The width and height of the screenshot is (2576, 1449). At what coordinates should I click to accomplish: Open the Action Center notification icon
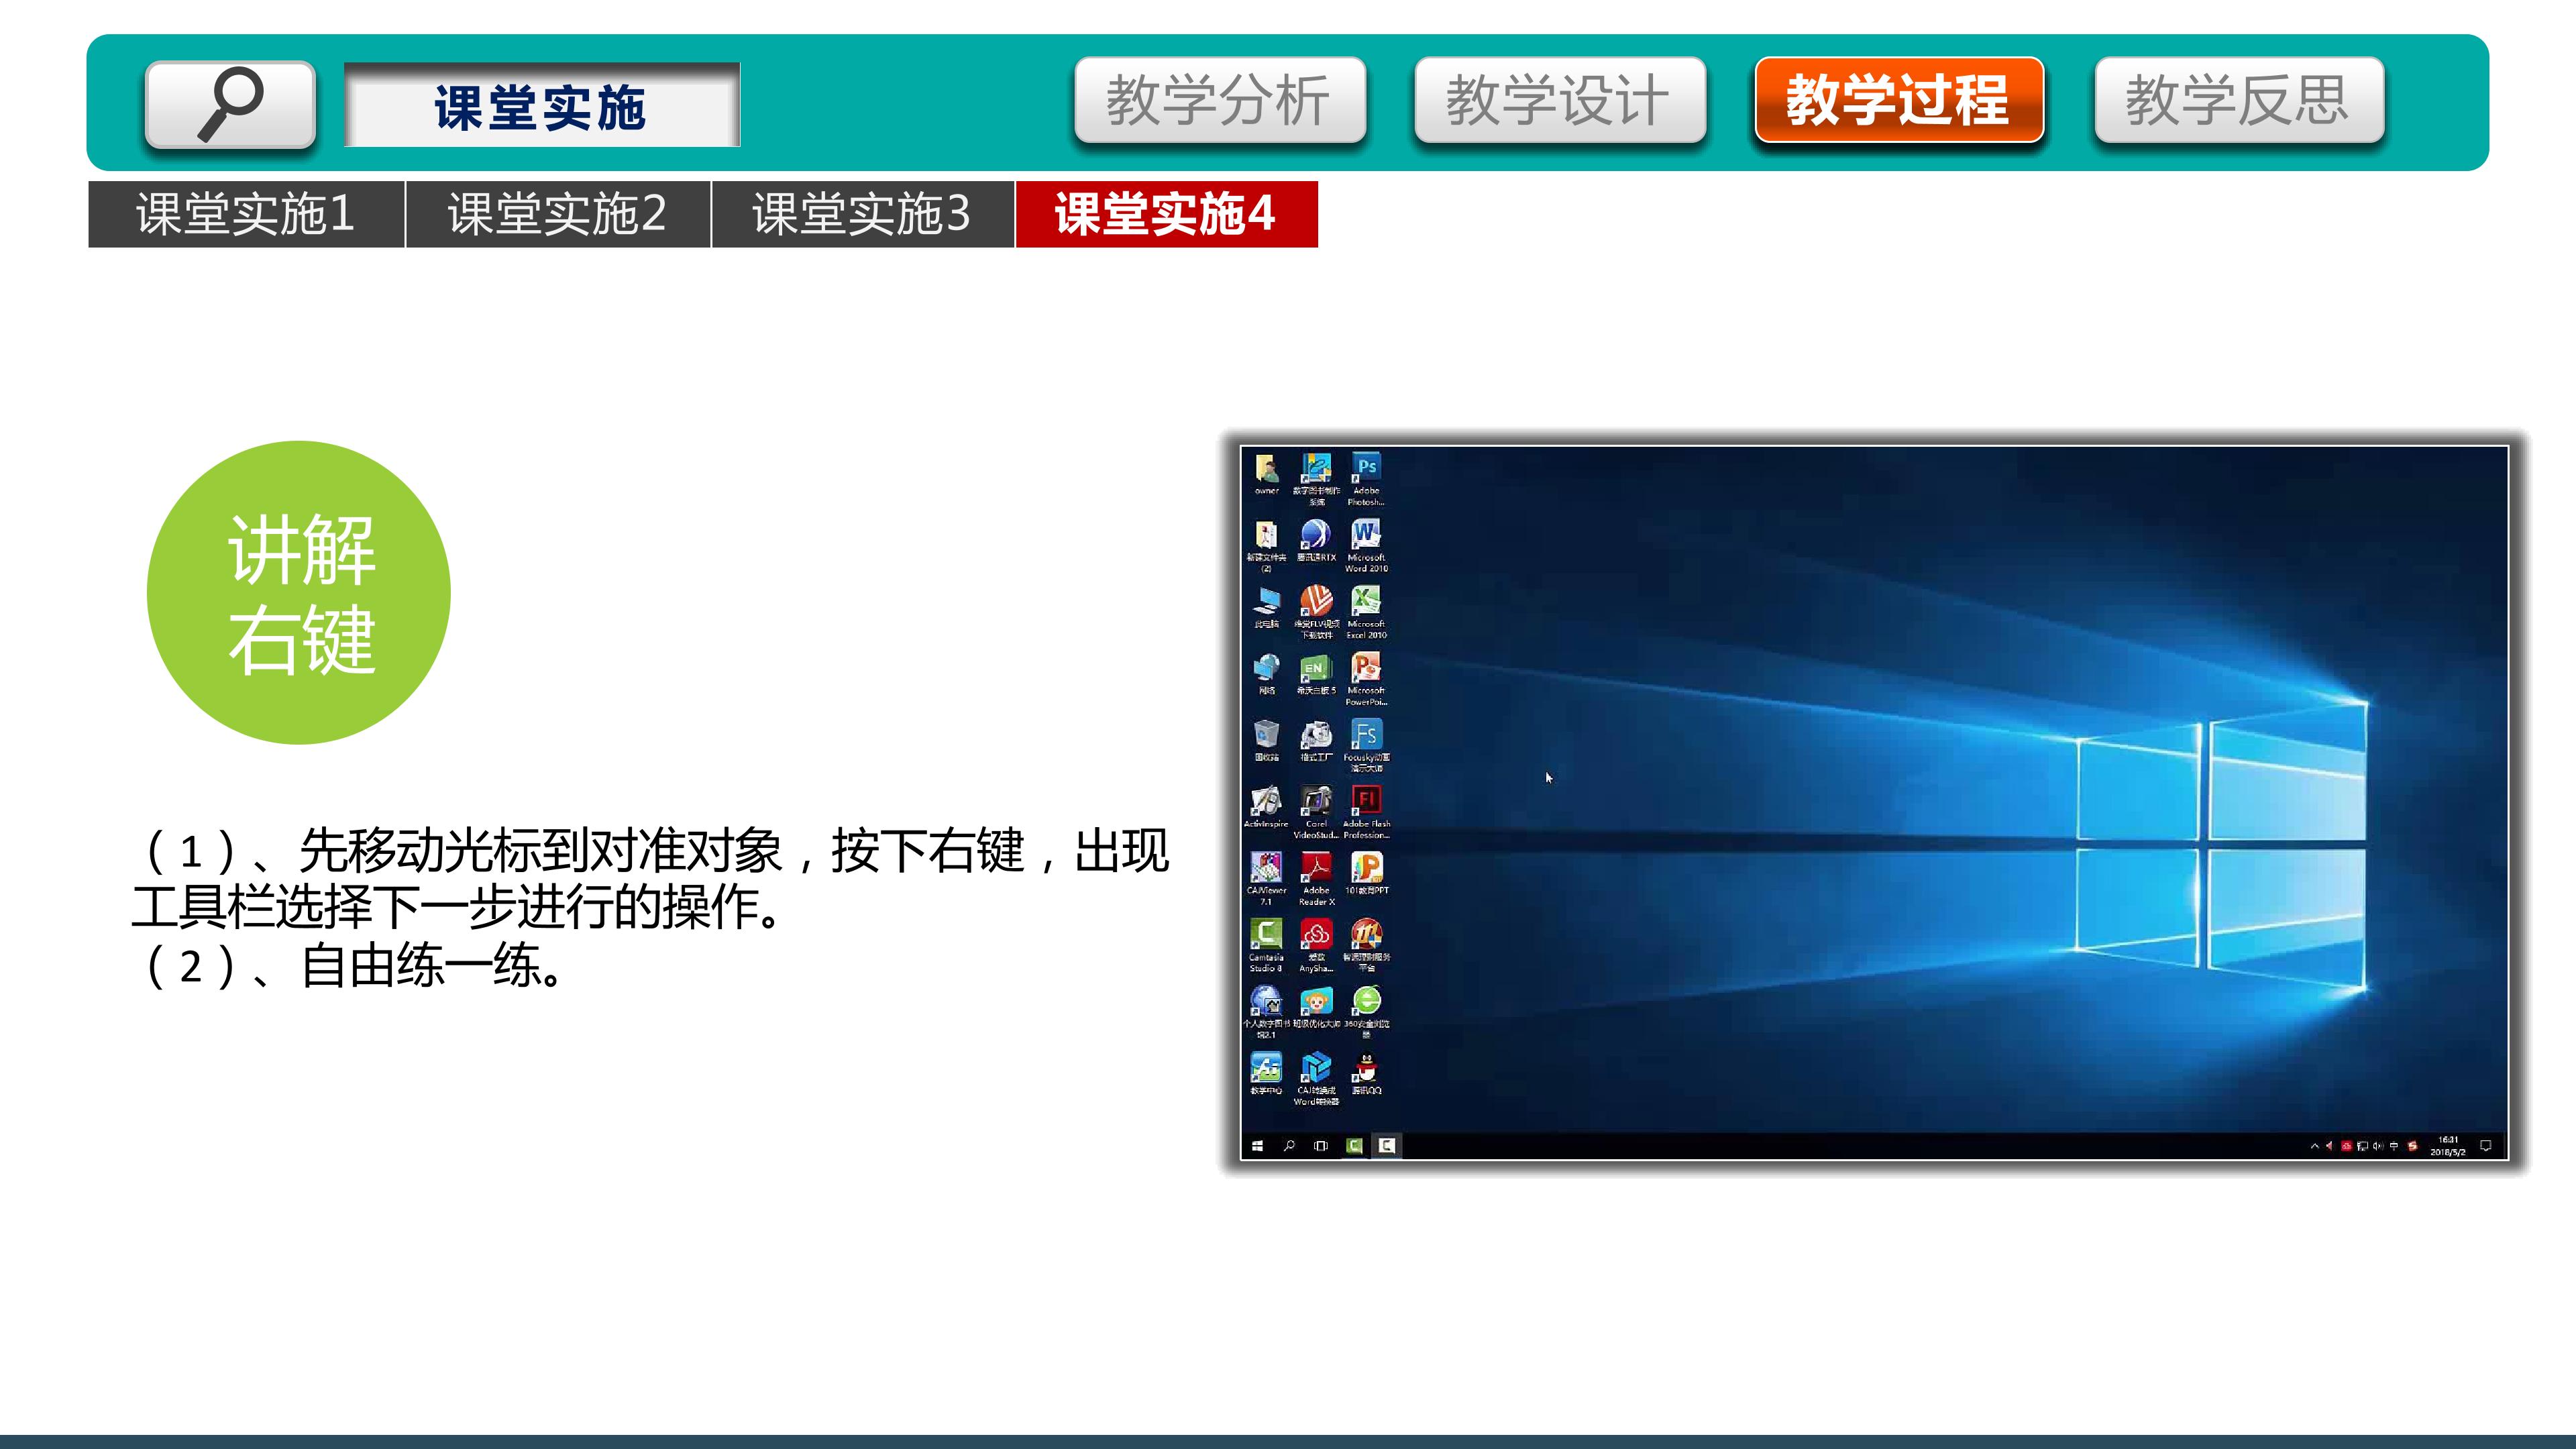2486,1146
